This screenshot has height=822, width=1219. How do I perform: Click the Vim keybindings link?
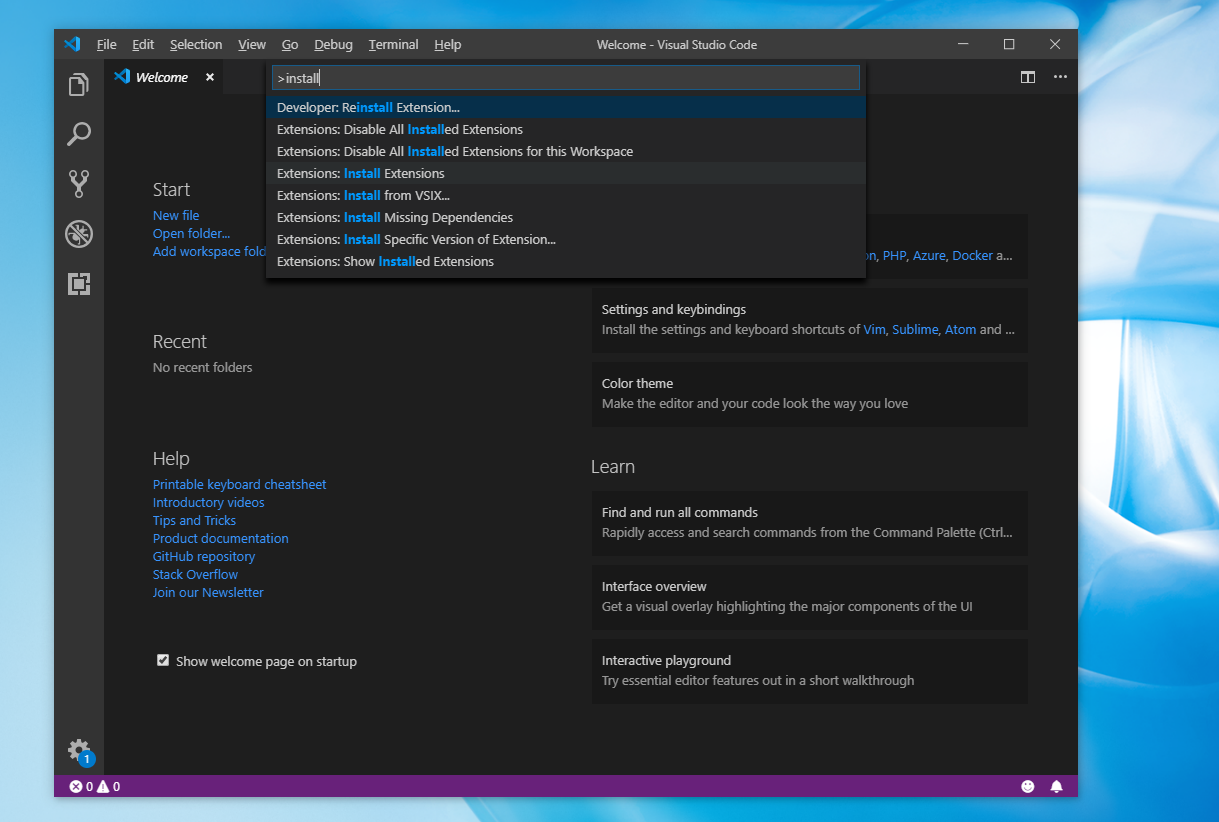(x=875, y=329)
